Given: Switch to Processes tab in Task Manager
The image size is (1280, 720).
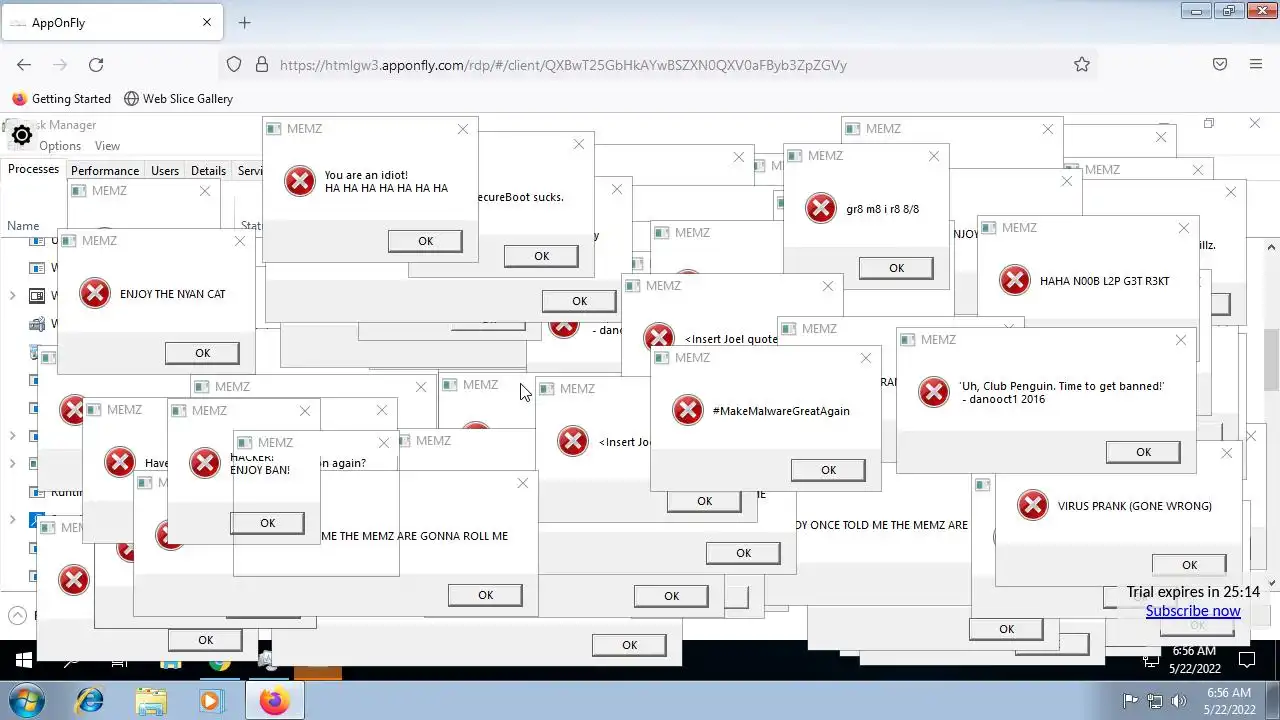Looking at the screenshot, I should (x=33, y=169).
